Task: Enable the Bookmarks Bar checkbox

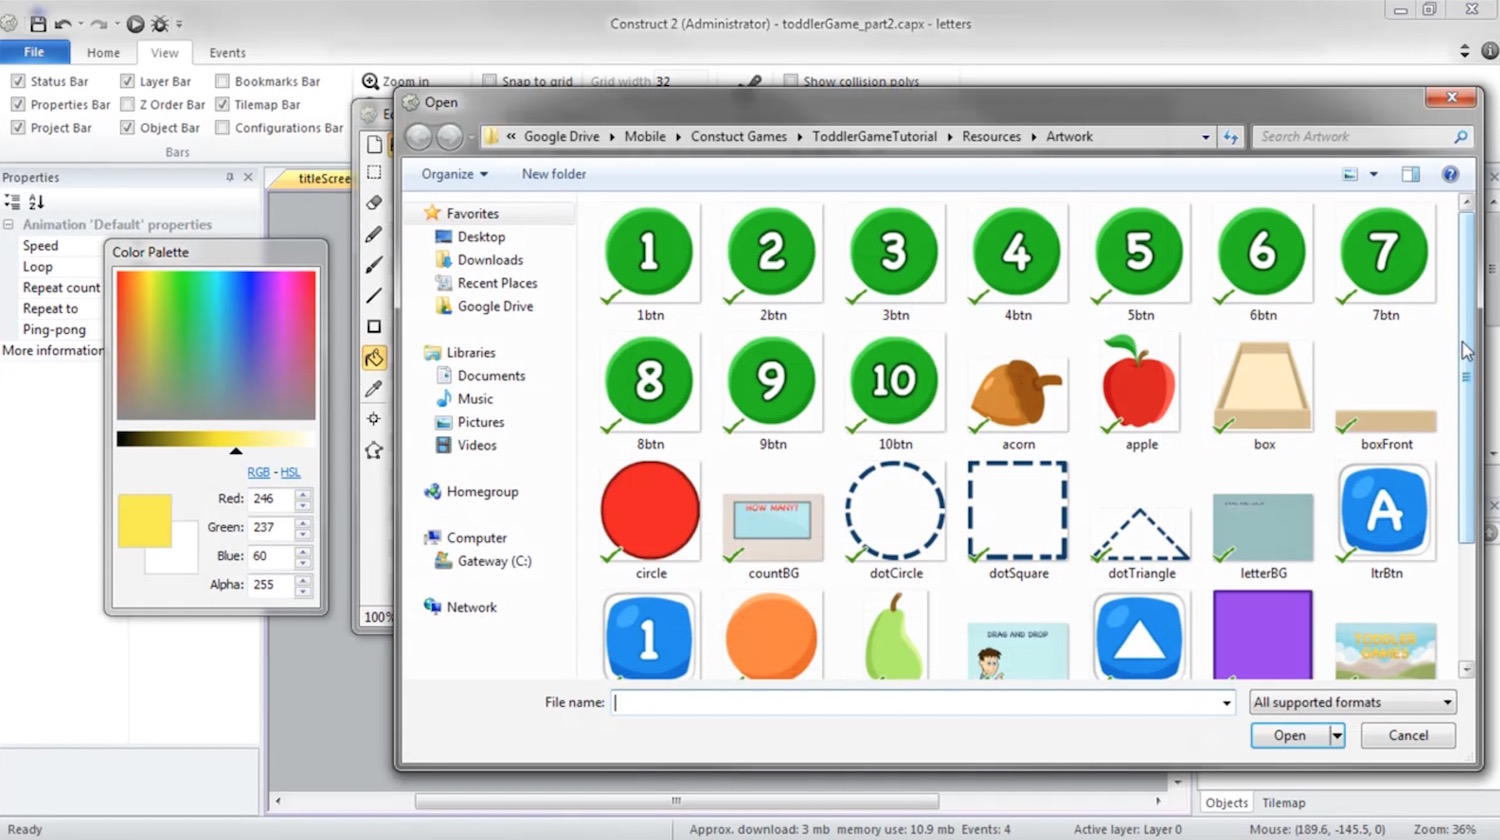Action: pyautogui.click(x=222, y=81)
